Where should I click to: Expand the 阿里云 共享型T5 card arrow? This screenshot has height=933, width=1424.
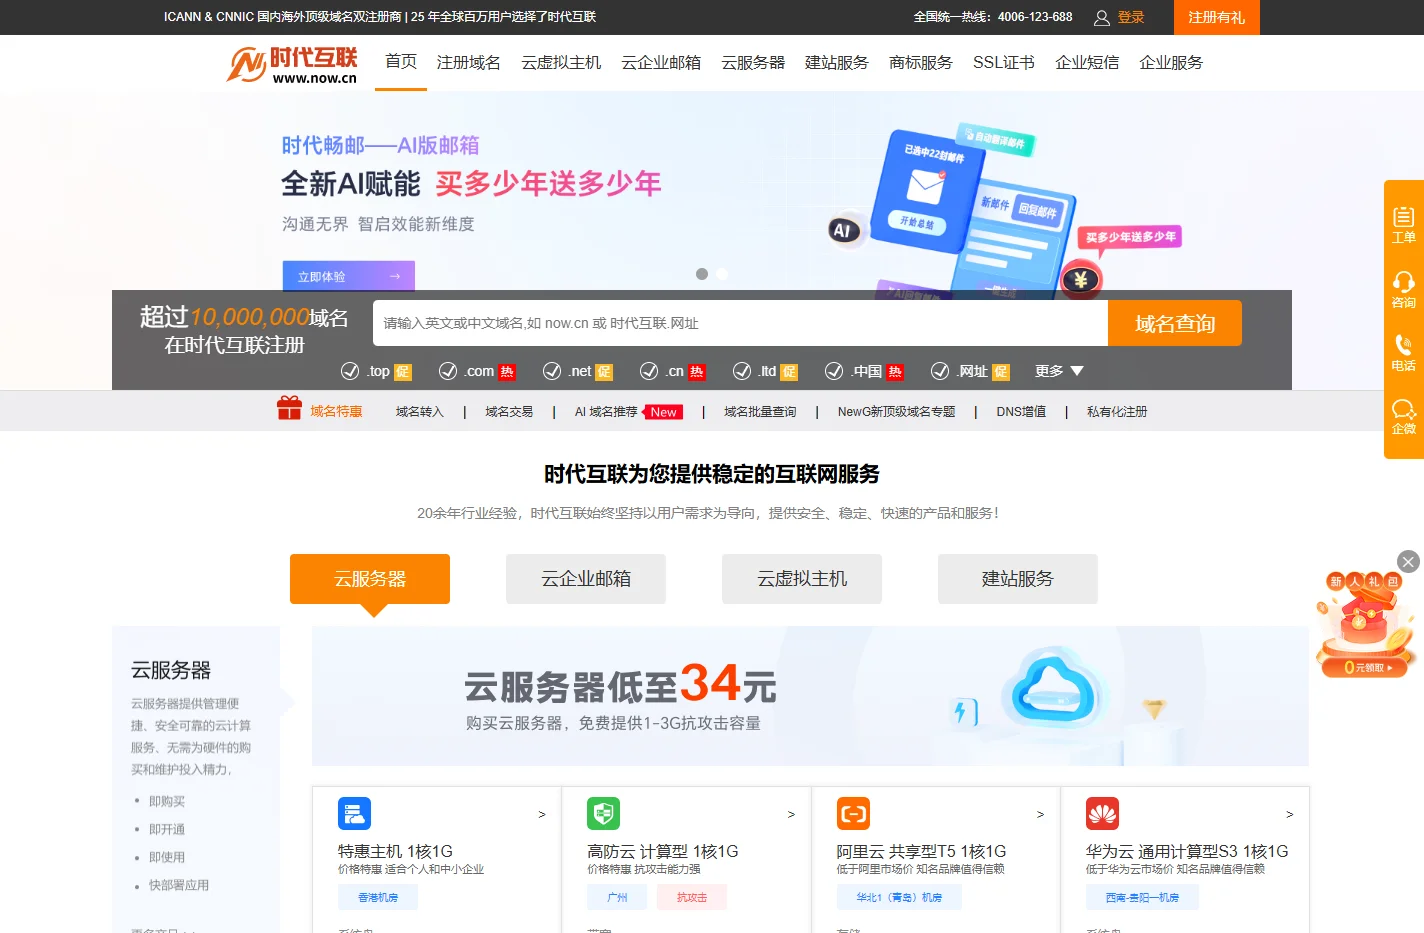pos(1040,815)
